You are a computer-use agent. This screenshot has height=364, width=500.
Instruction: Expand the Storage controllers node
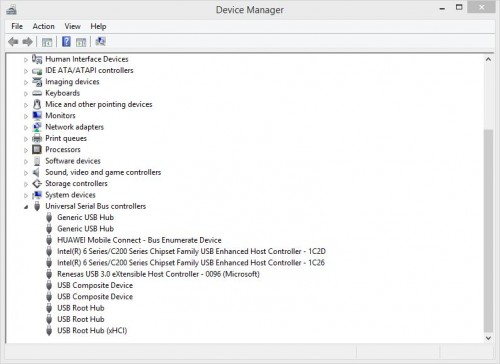pyautogui.click(x=26, y=185)
